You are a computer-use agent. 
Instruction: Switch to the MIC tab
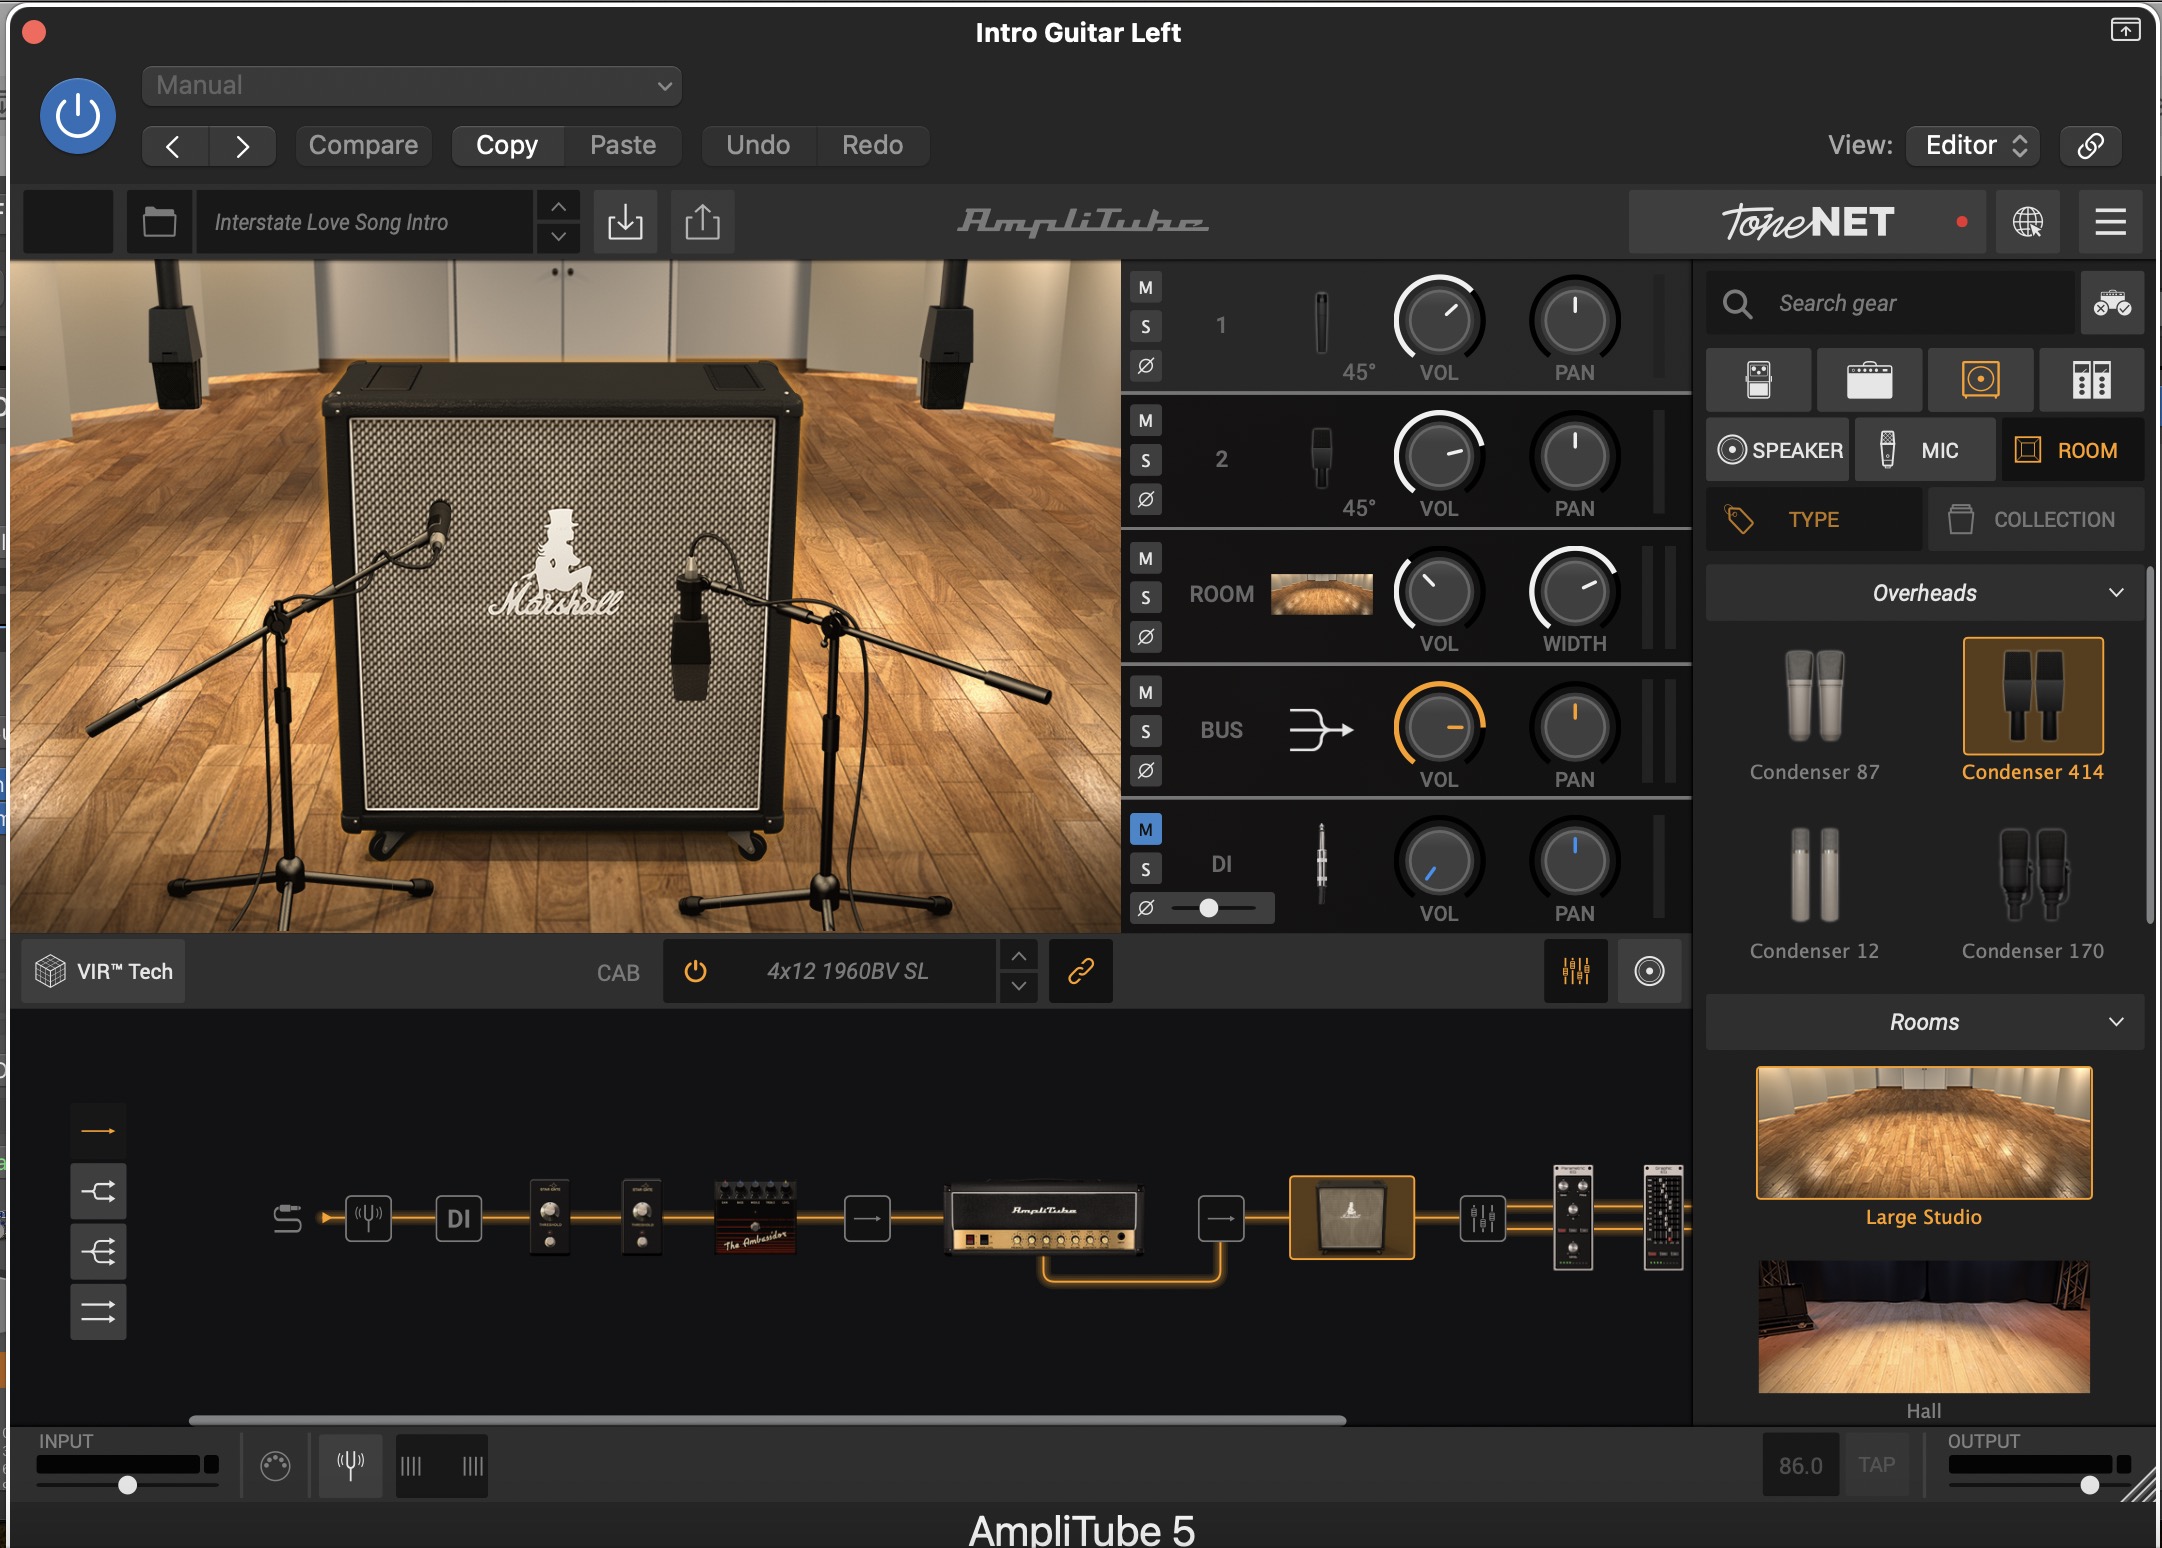click(1924, 450)
